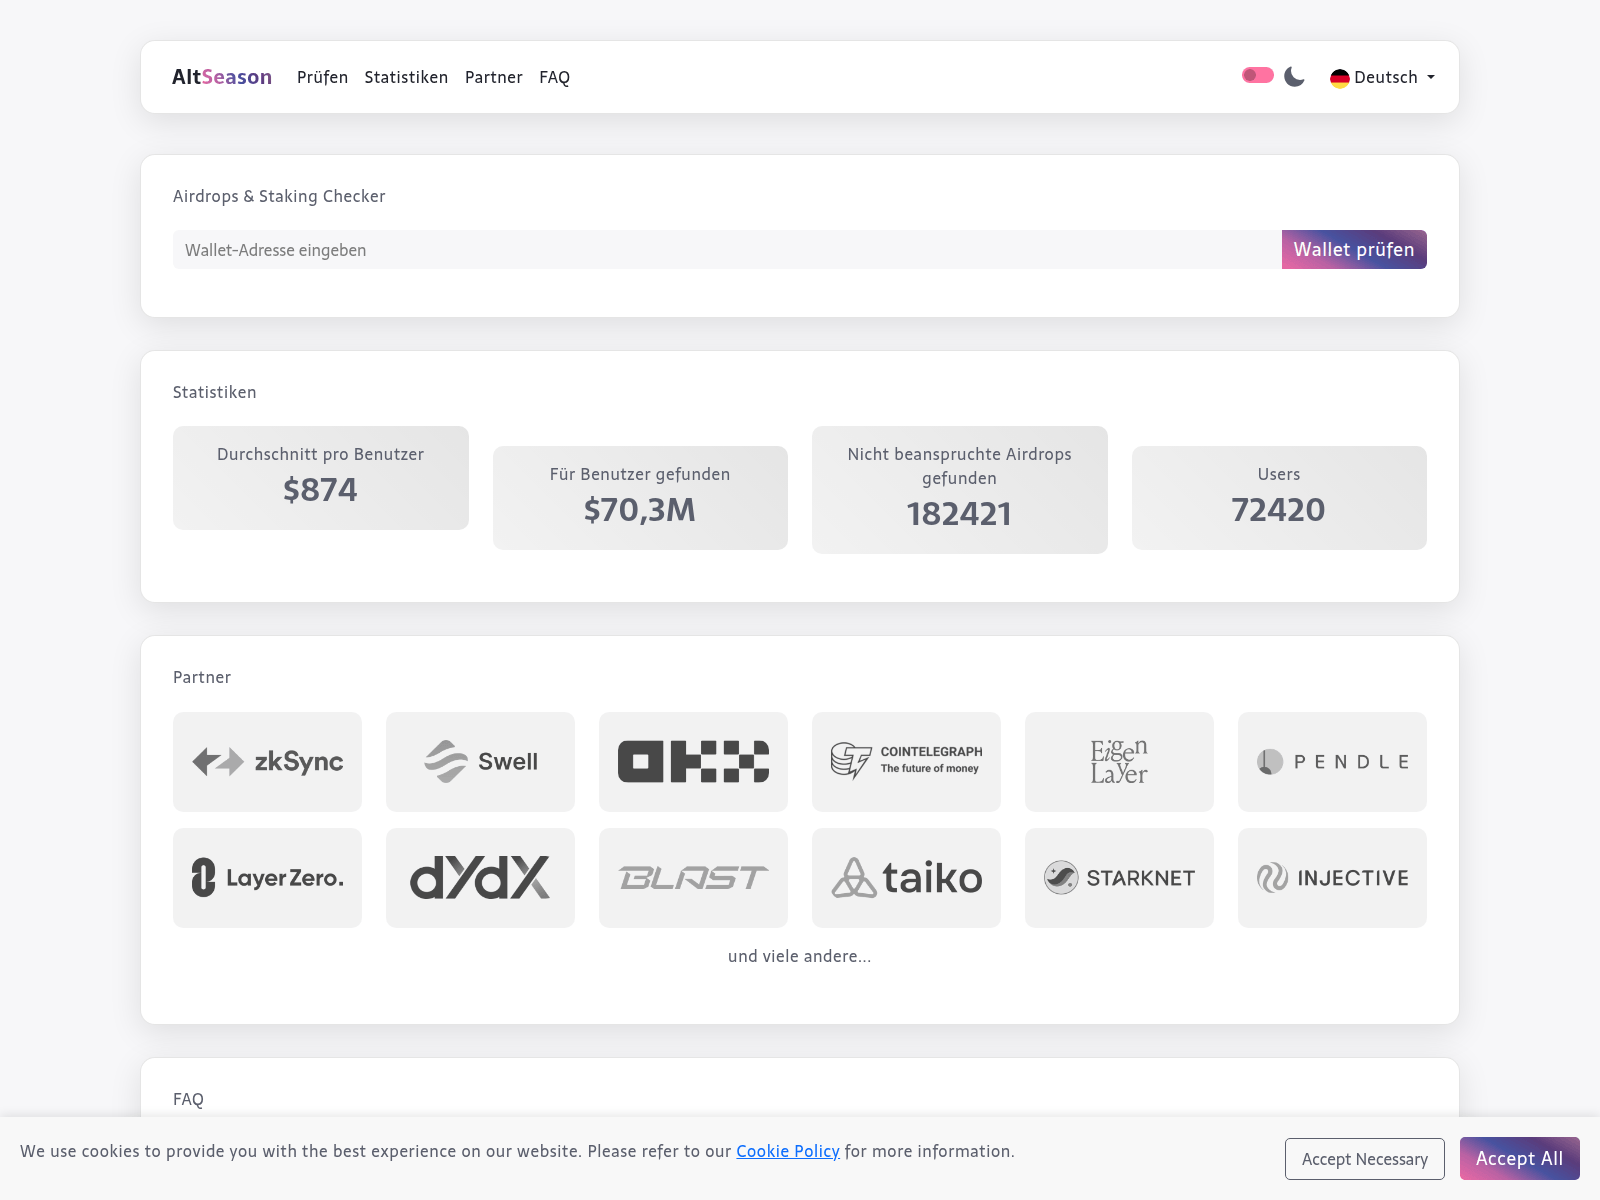Open the Cointelegraph partner logo
This screenshot has height=1200, width=1600.
[906, 762]
